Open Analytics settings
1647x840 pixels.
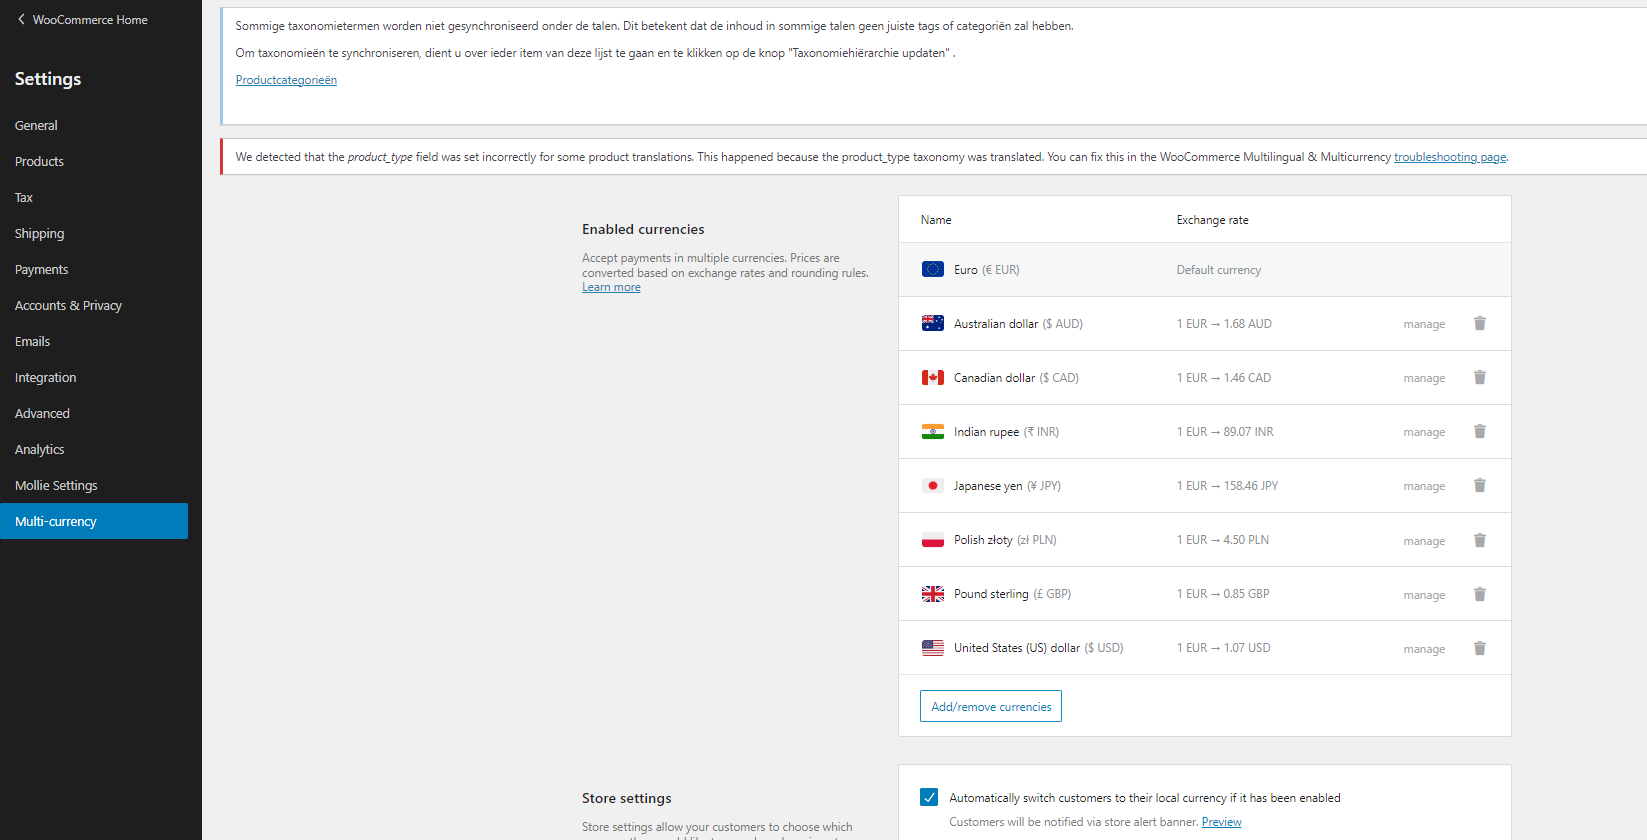coord(39,449)
